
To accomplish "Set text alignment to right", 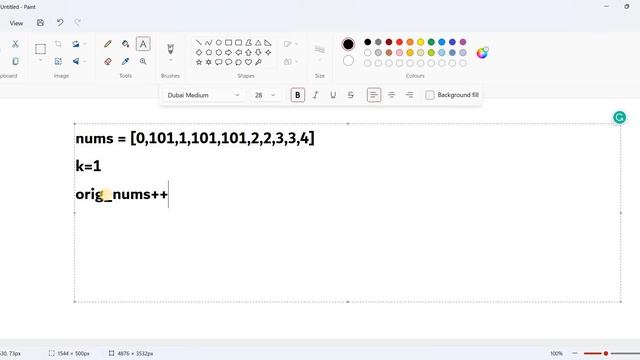I will click(409, 95).
